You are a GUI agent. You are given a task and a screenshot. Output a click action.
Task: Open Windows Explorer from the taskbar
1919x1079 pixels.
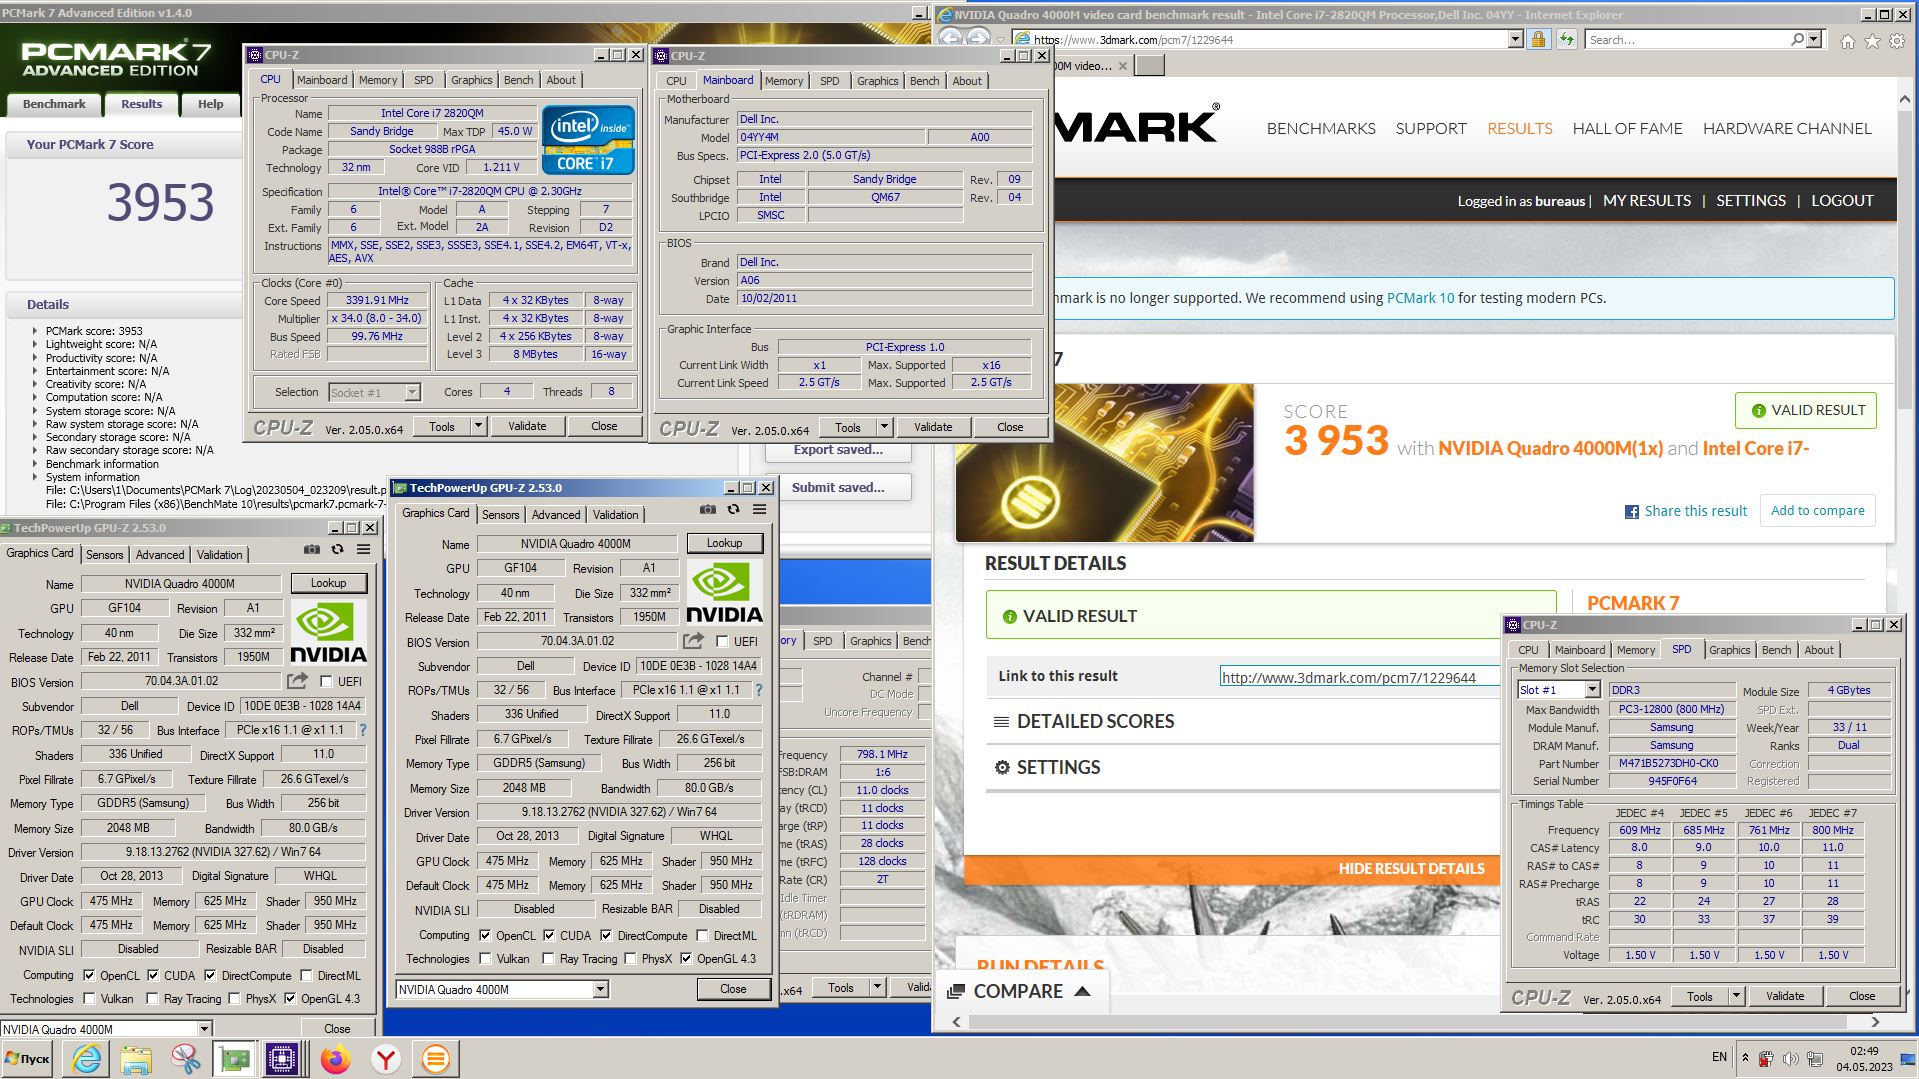(x=136, y=1059)
